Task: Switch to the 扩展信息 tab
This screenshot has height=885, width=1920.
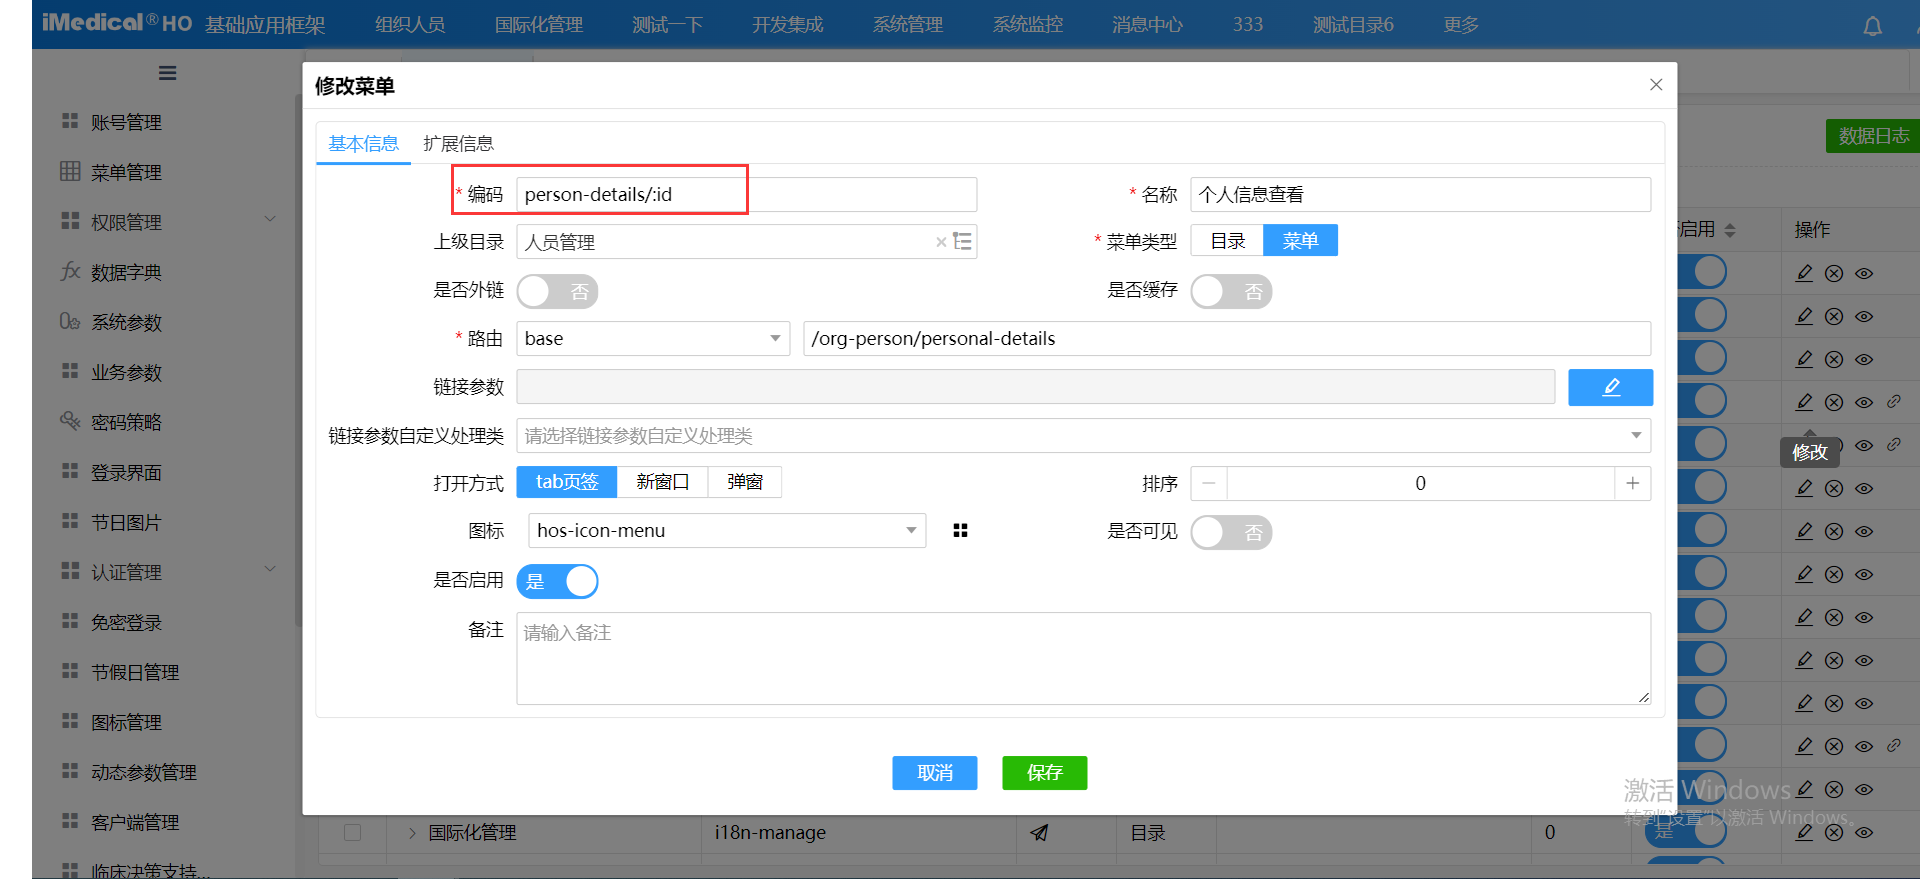Action: pyautogui.click(x=458, y=144)
